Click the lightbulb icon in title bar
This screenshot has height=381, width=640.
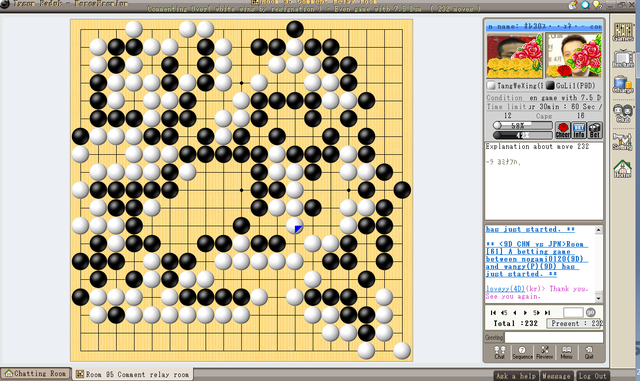(597, 4)
